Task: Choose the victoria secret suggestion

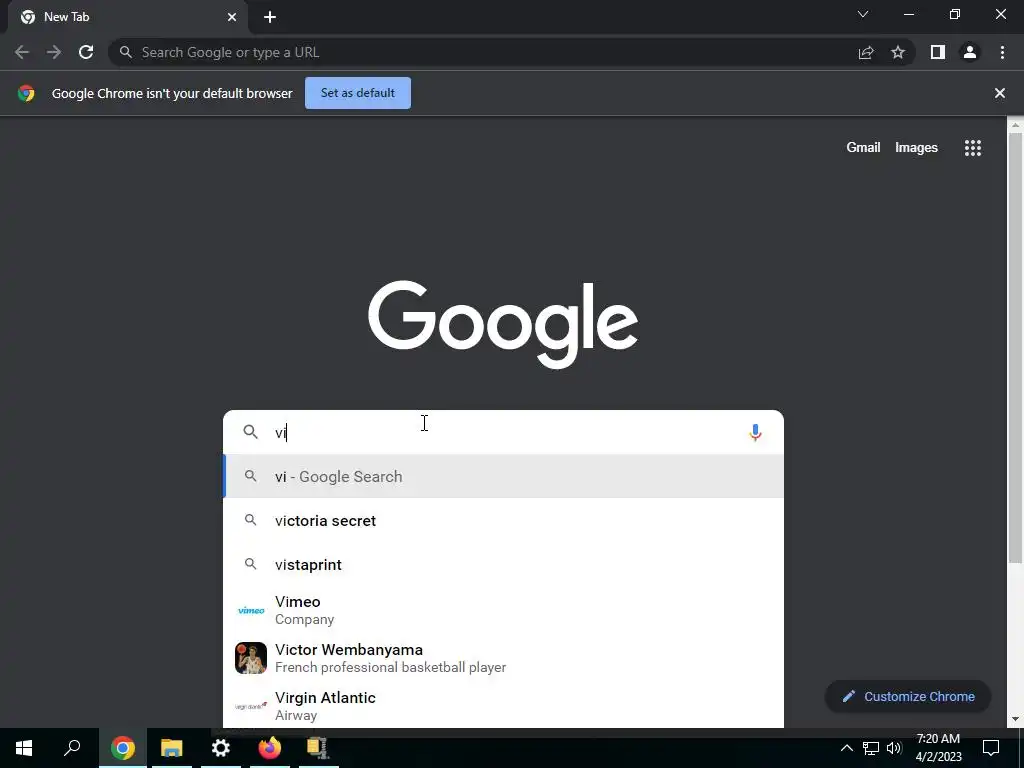Action: click(503, 520)
